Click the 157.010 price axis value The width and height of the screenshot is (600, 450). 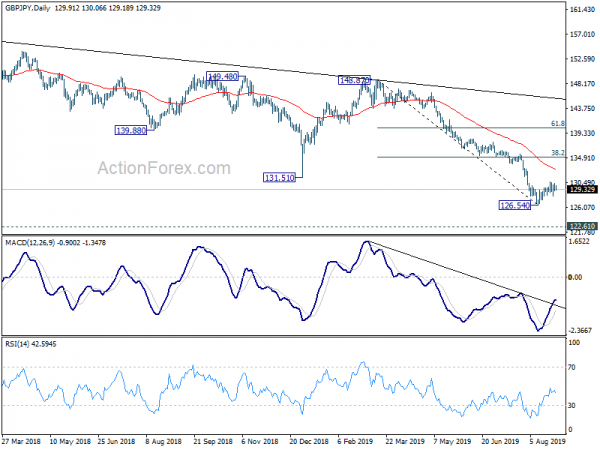582,34
